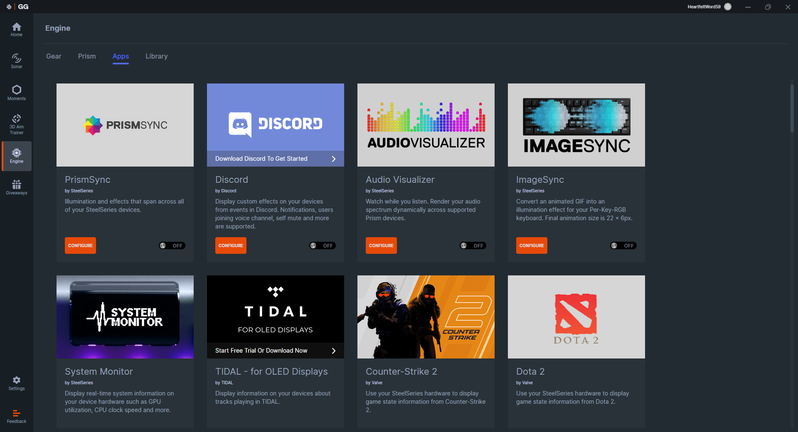Expand Start Free Trial Or Download arrow

[333, 351]
